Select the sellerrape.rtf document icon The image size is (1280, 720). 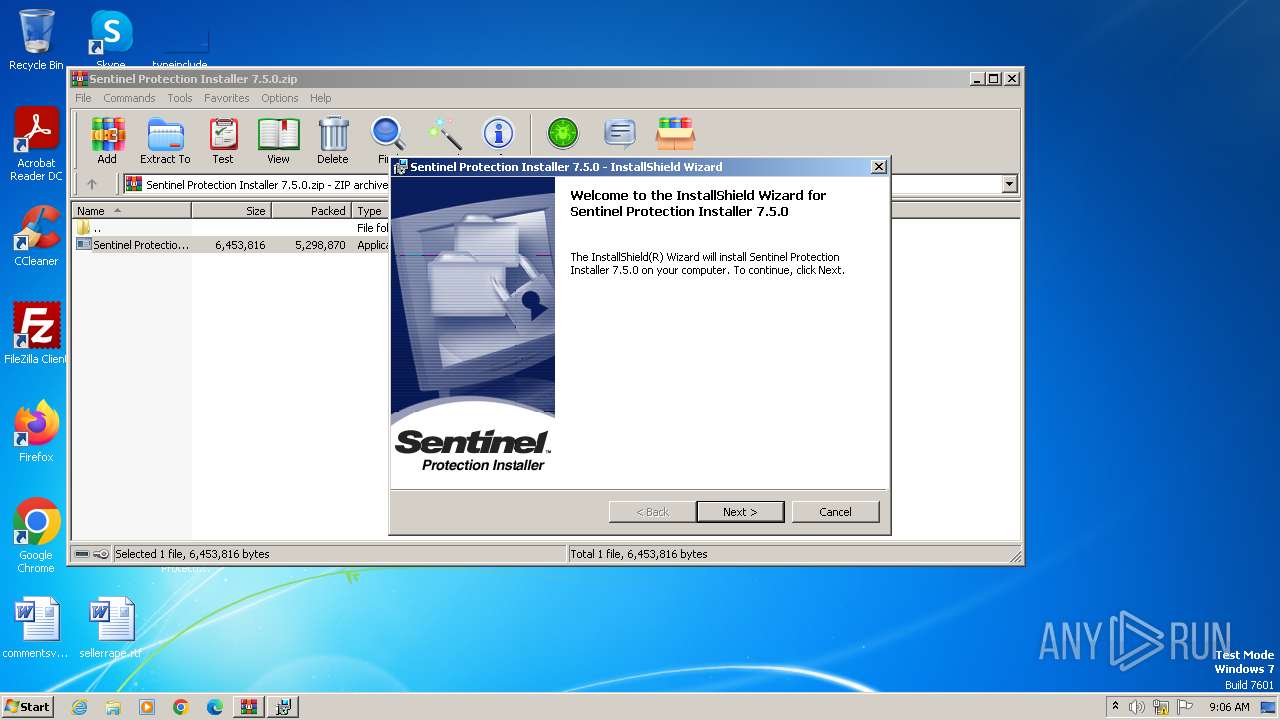coord(111,628)
